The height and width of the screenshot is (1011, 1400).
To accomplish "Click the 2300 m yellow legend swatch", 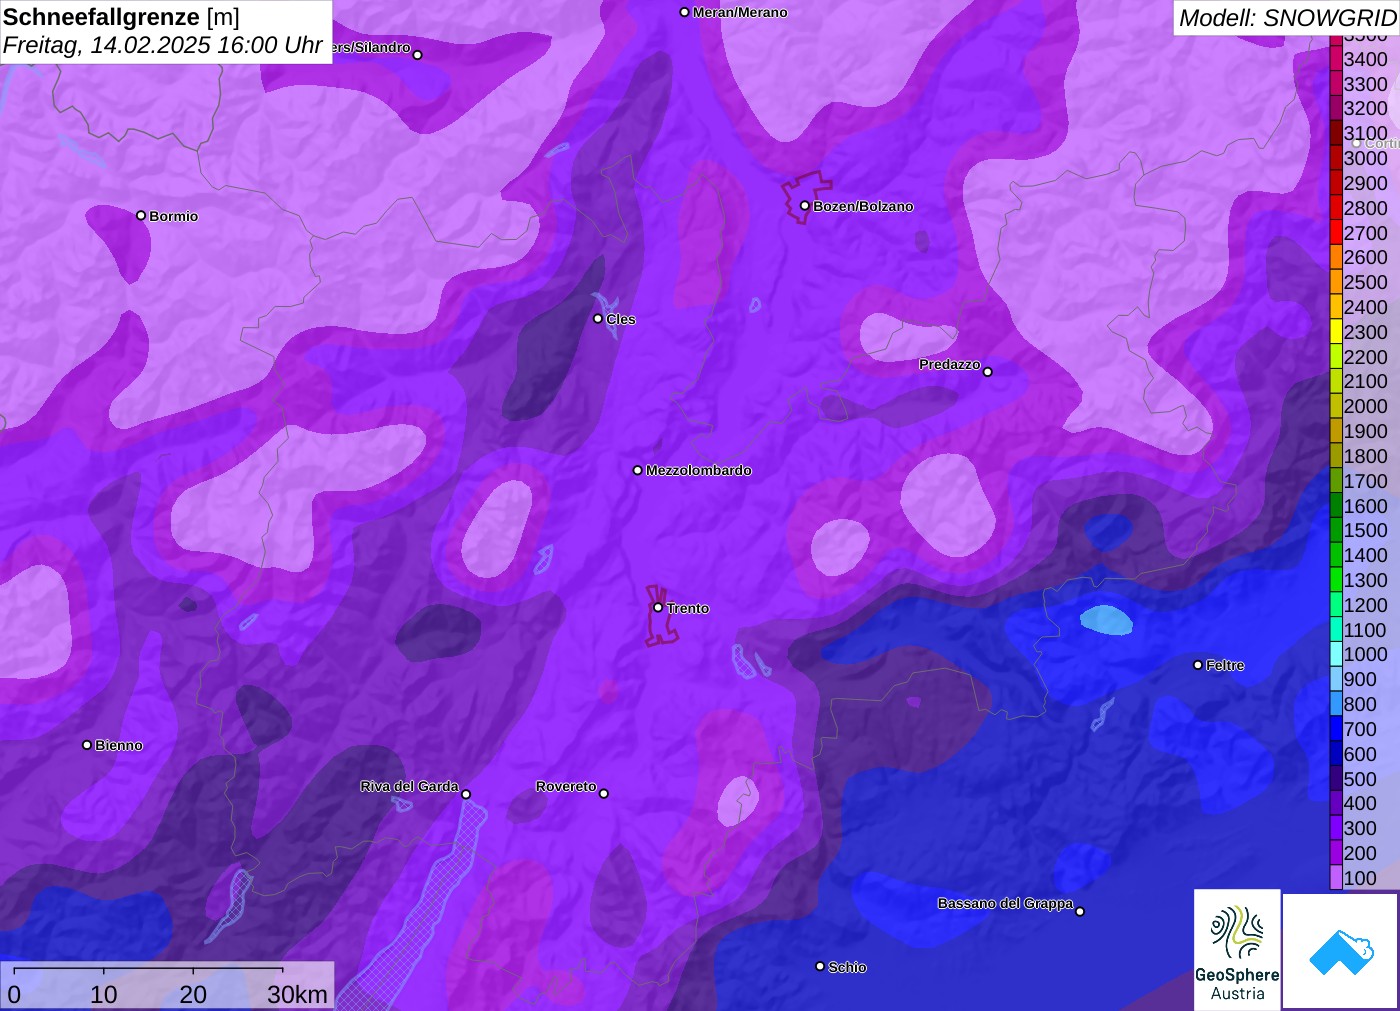I will pyautogui.click(x=1336, y=332).
